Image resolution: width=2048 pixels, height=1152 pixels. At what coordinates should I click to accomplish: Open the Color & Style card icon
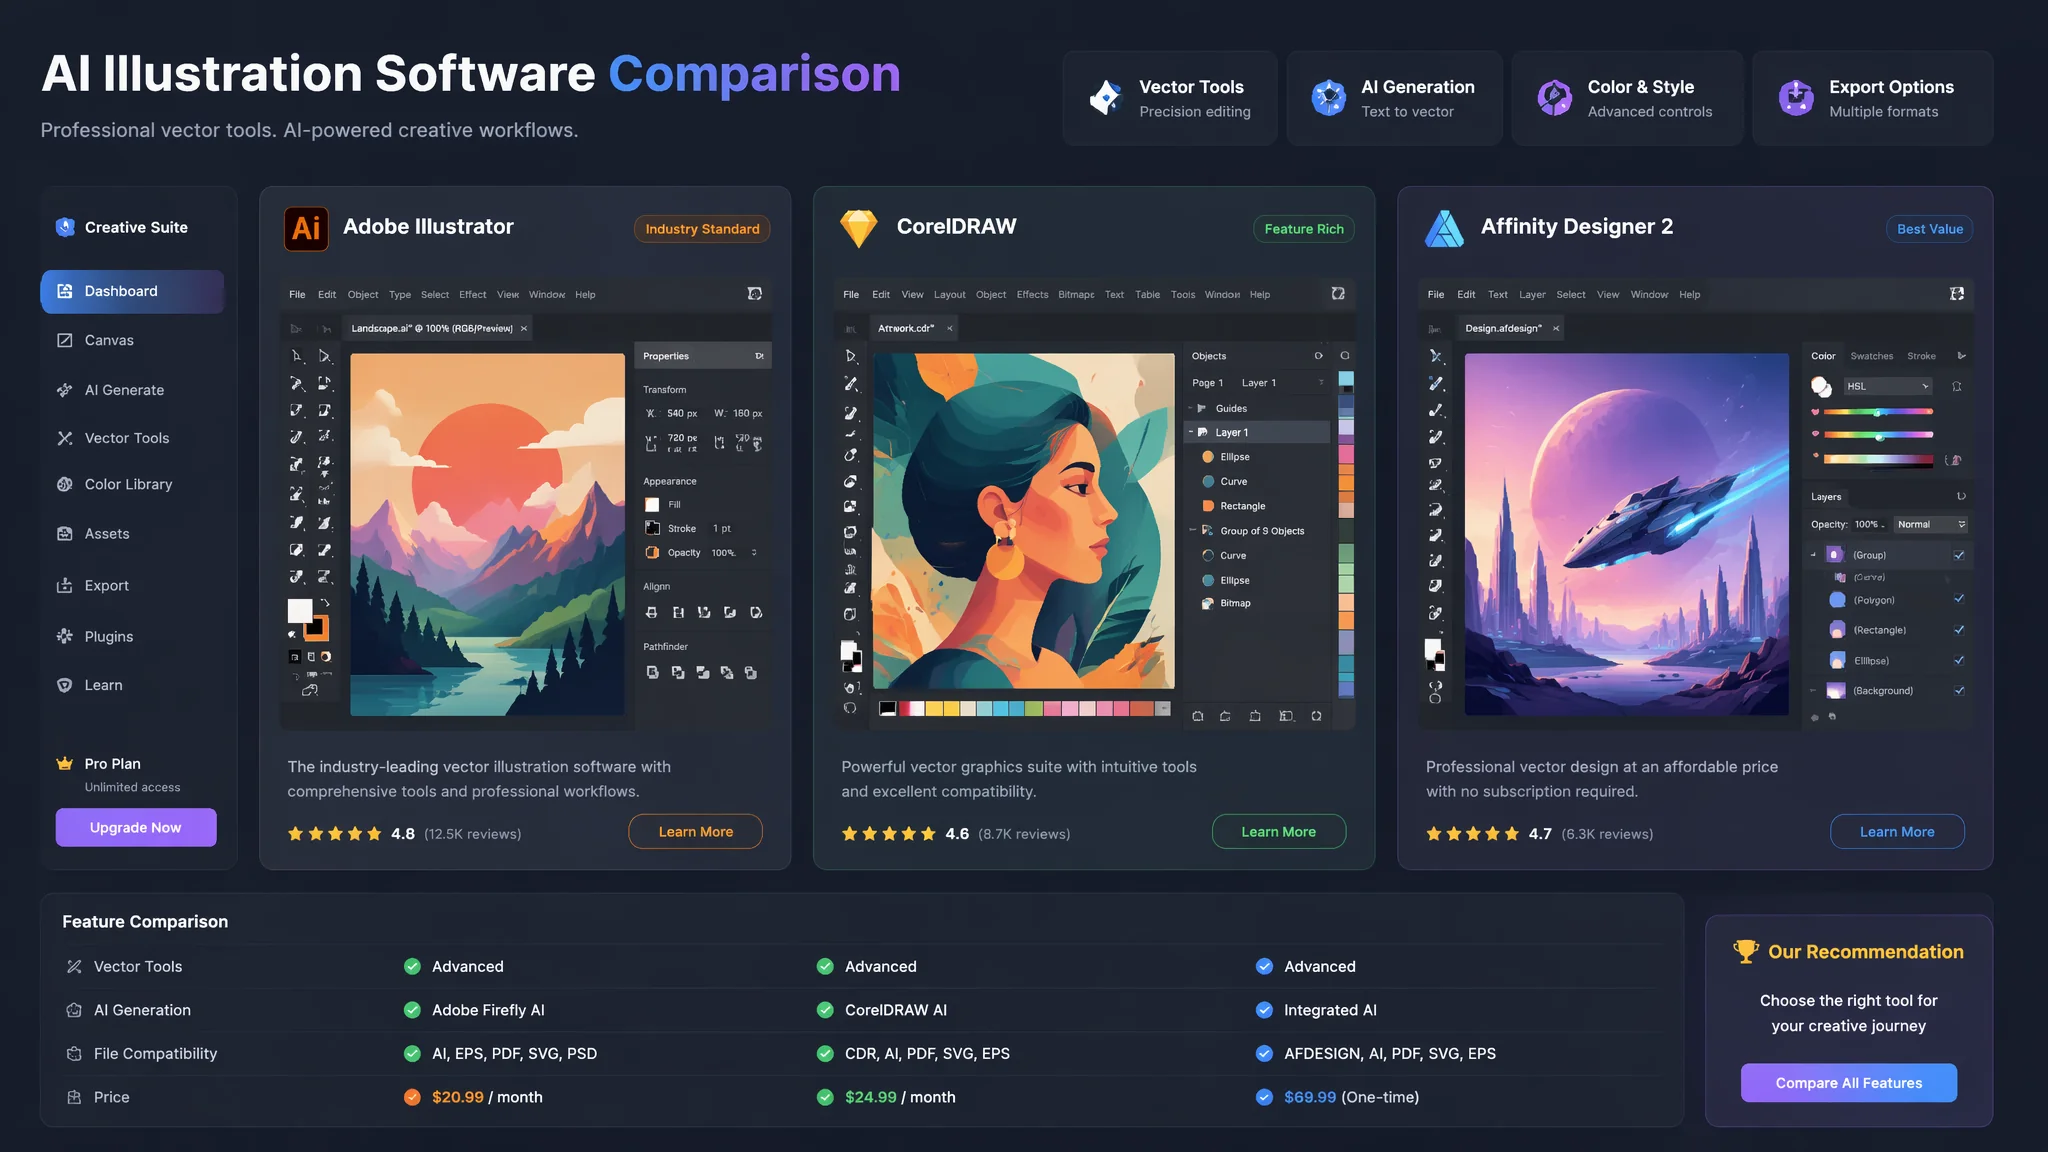click(x=1555, y=98)
